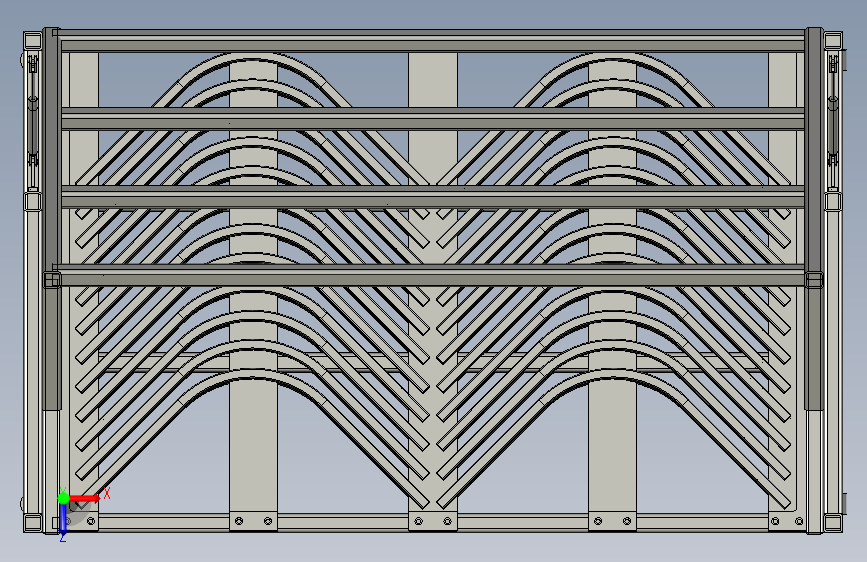Click the red "X" axis label
This screenshot has height=562, width=867.
click(107, 493)
